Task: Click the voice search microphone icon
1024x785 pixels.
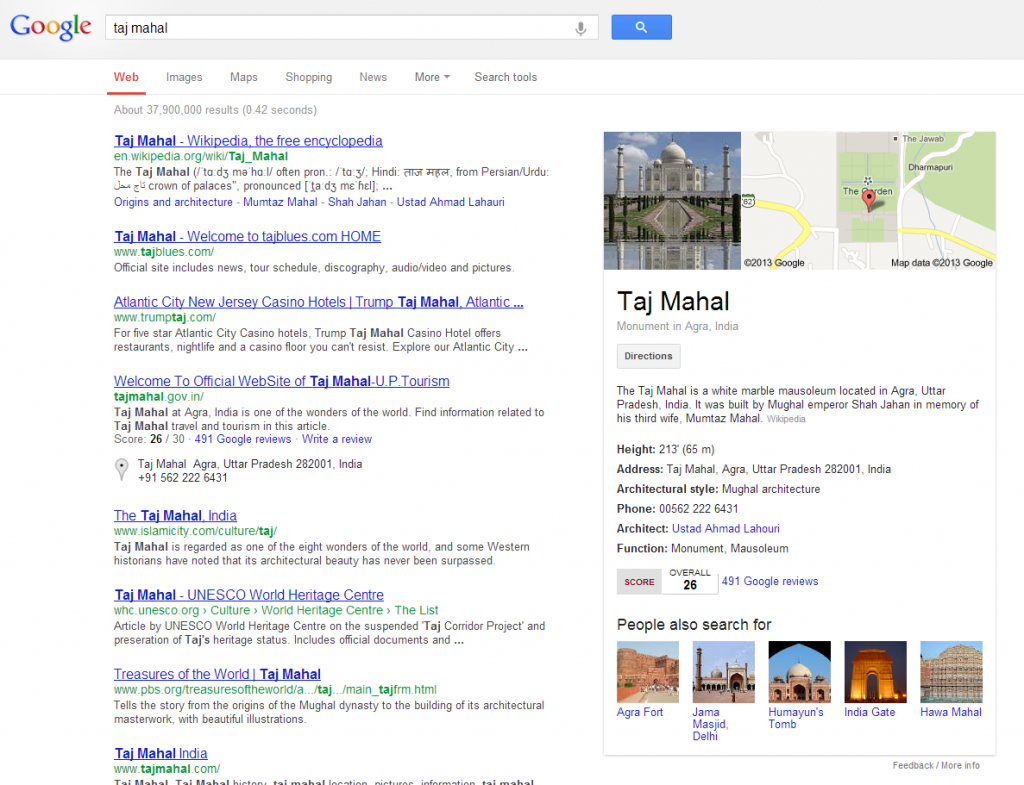Action: pos(581,27)
